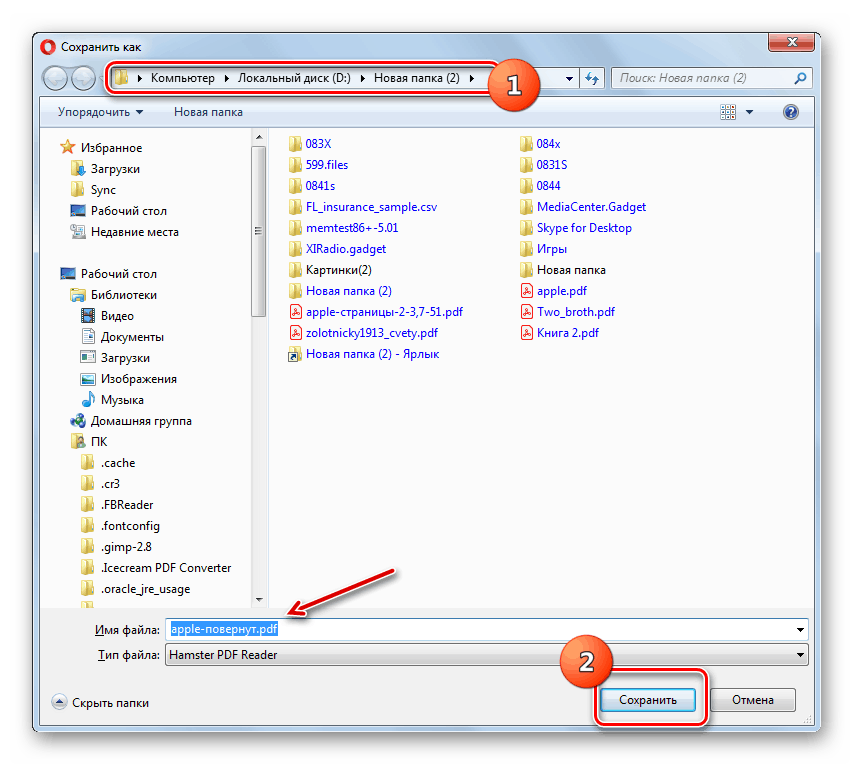Click the Домашняя группа icon
Viewport: 854px width, 765px height.
coord(78,421)
